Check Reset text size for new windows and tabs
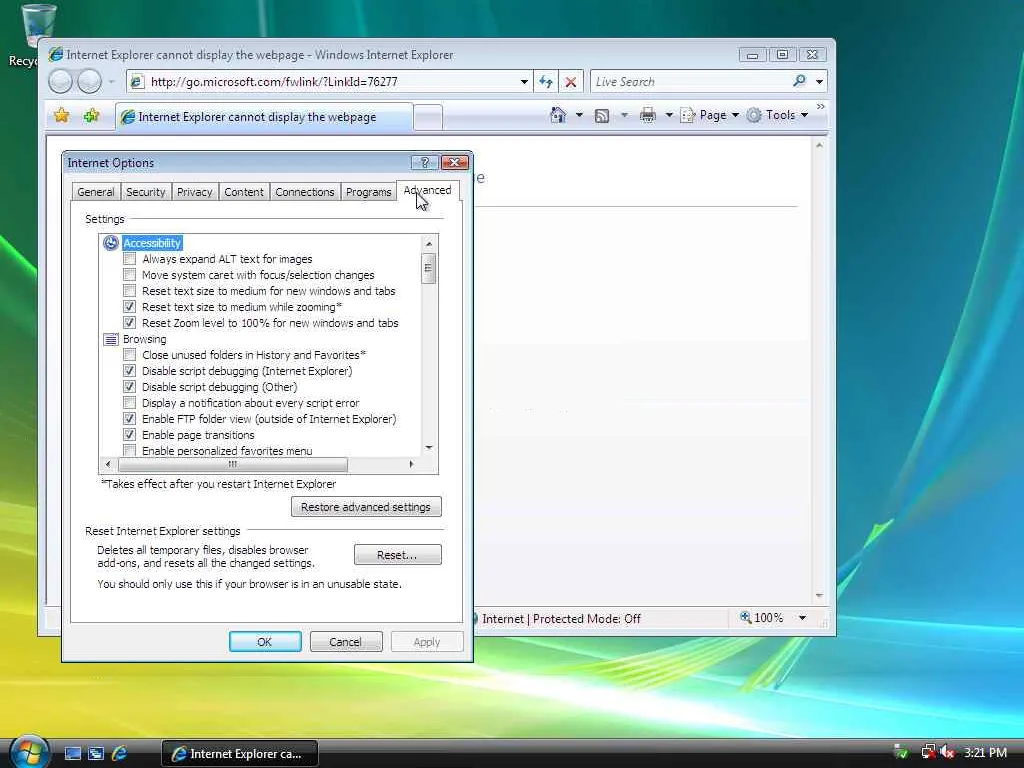 tap(129, 291)
